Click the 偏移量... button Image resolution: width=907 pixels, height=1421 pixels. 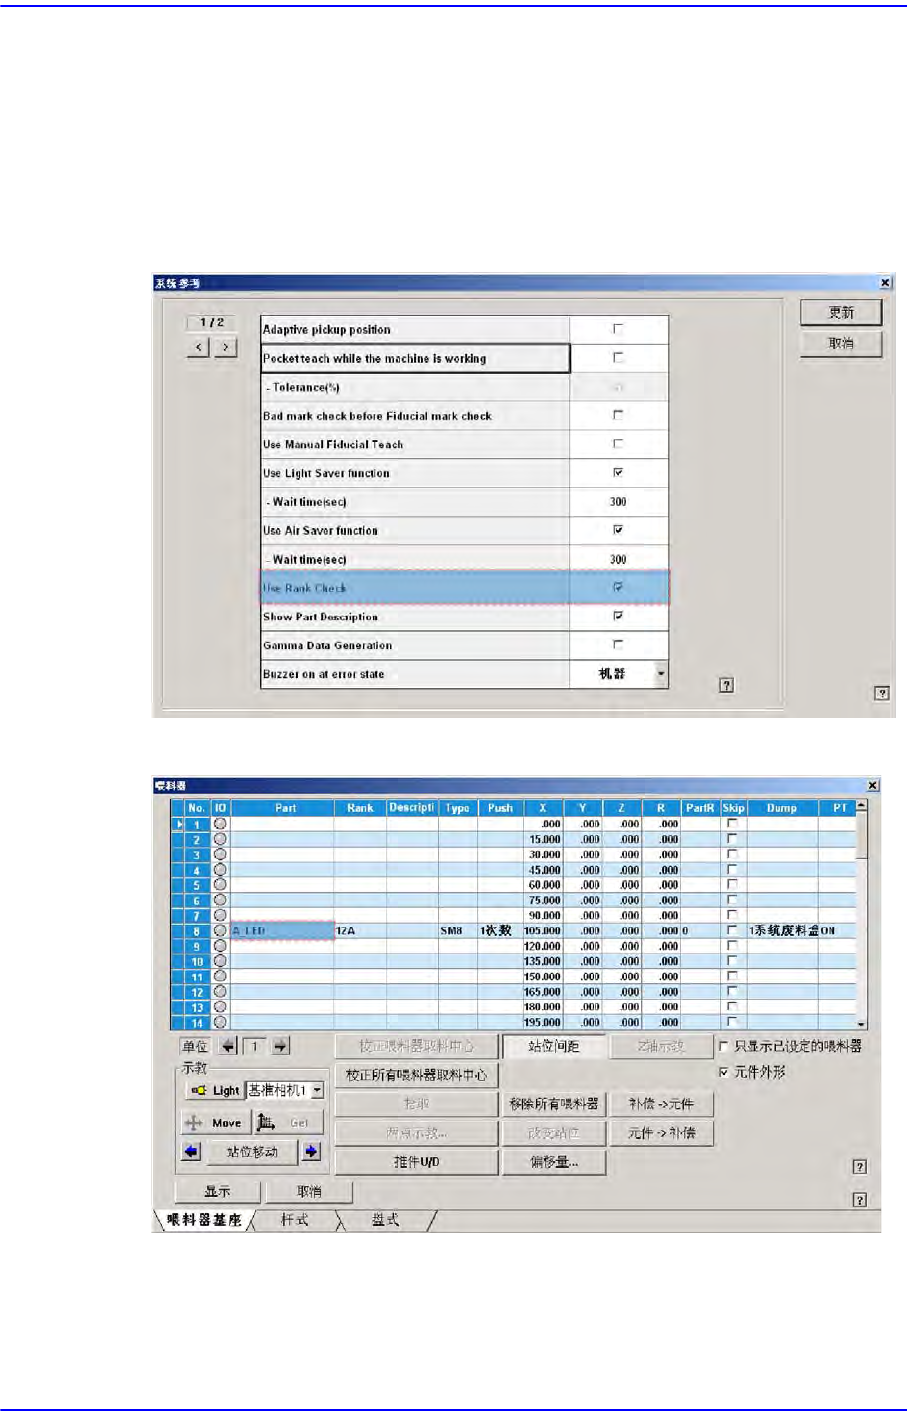point(554,1162)
